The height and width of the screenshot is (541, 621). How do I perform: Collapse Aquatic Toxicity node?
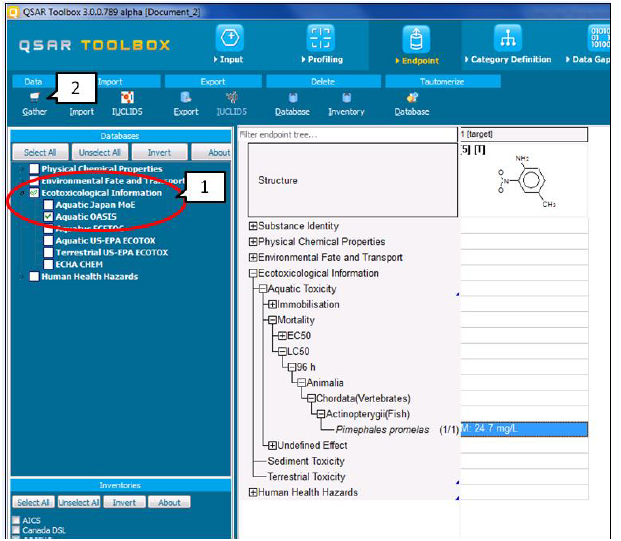click(263, 289)
